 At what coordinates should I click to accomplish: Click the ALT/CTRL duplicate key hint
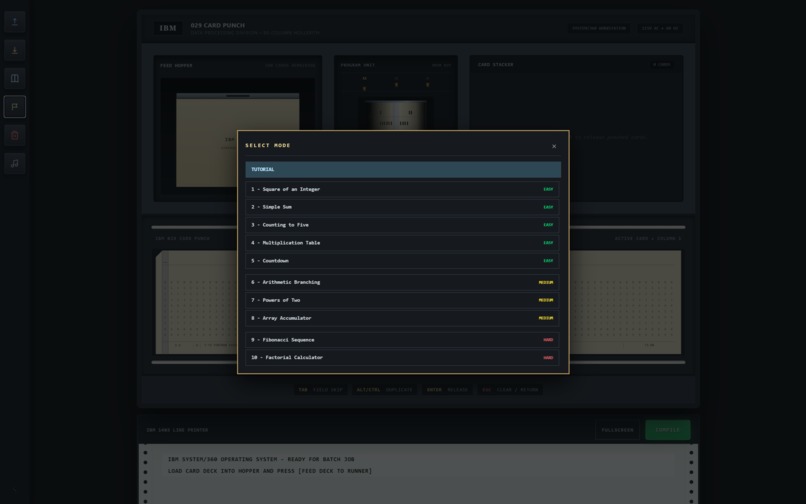[x=384, y=390]
